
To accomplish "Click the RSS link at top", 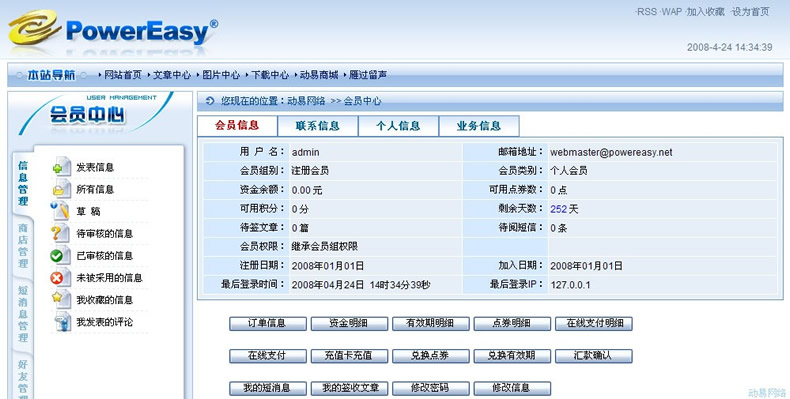I will pos(646,12).
